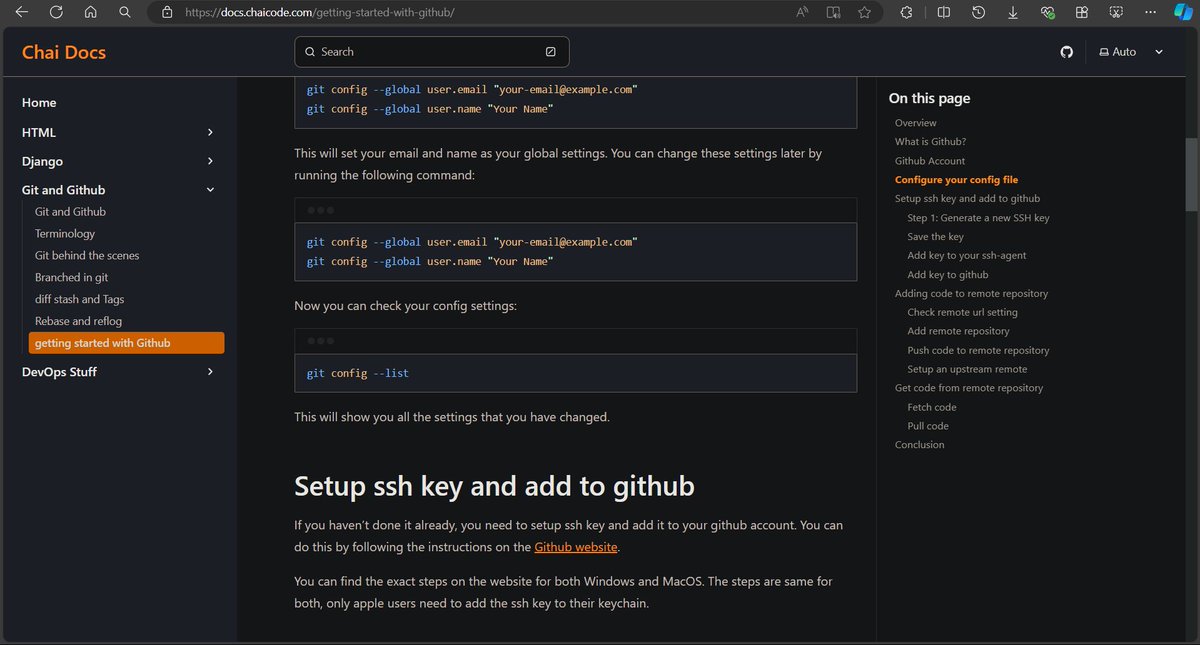Screen dimensions: 1200x645
Task: Jump to Conclusion in page outline
Action: click(x=920, y=445)
